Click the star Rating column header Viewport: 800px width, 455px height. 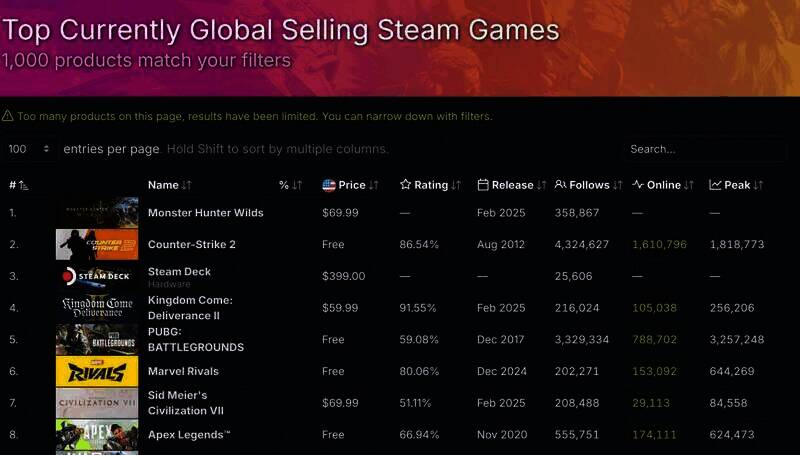click(430, 185)
